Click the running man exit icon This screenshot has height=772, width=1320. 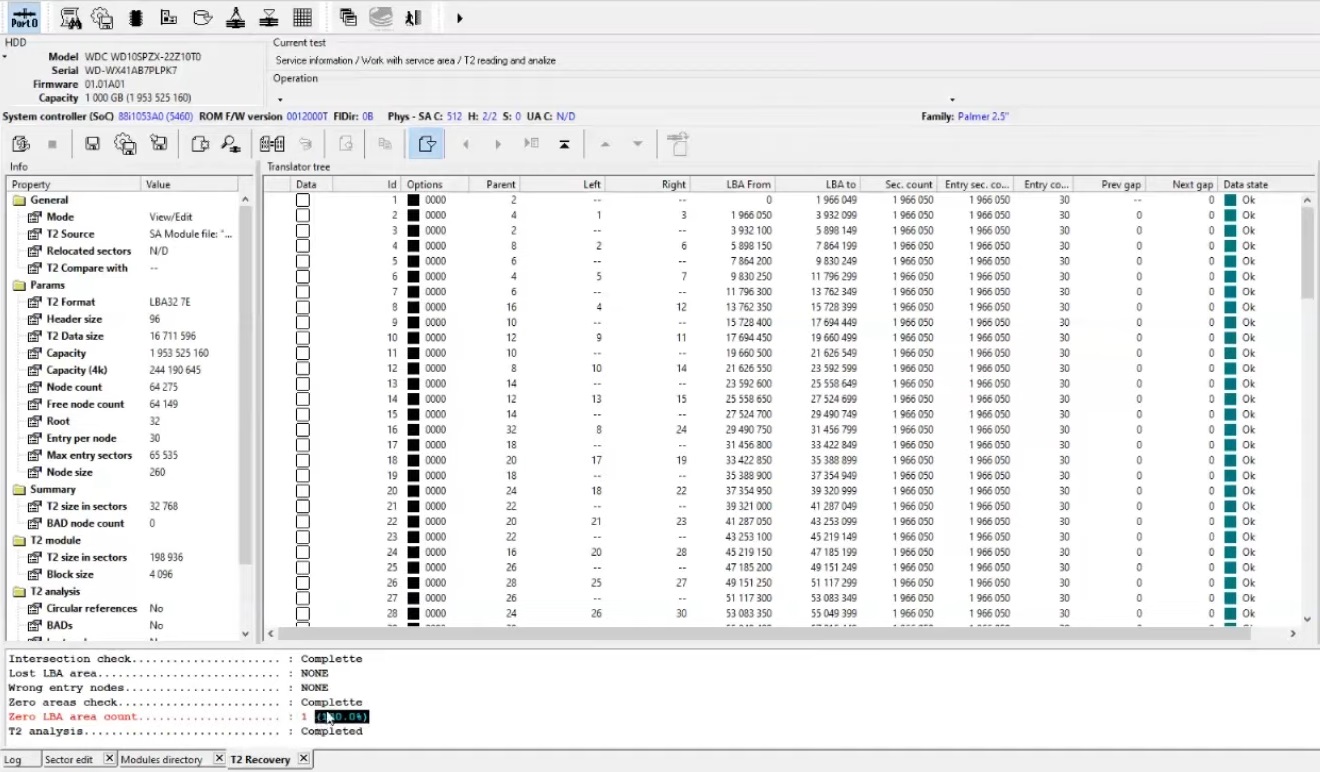(x=412, y=17)
